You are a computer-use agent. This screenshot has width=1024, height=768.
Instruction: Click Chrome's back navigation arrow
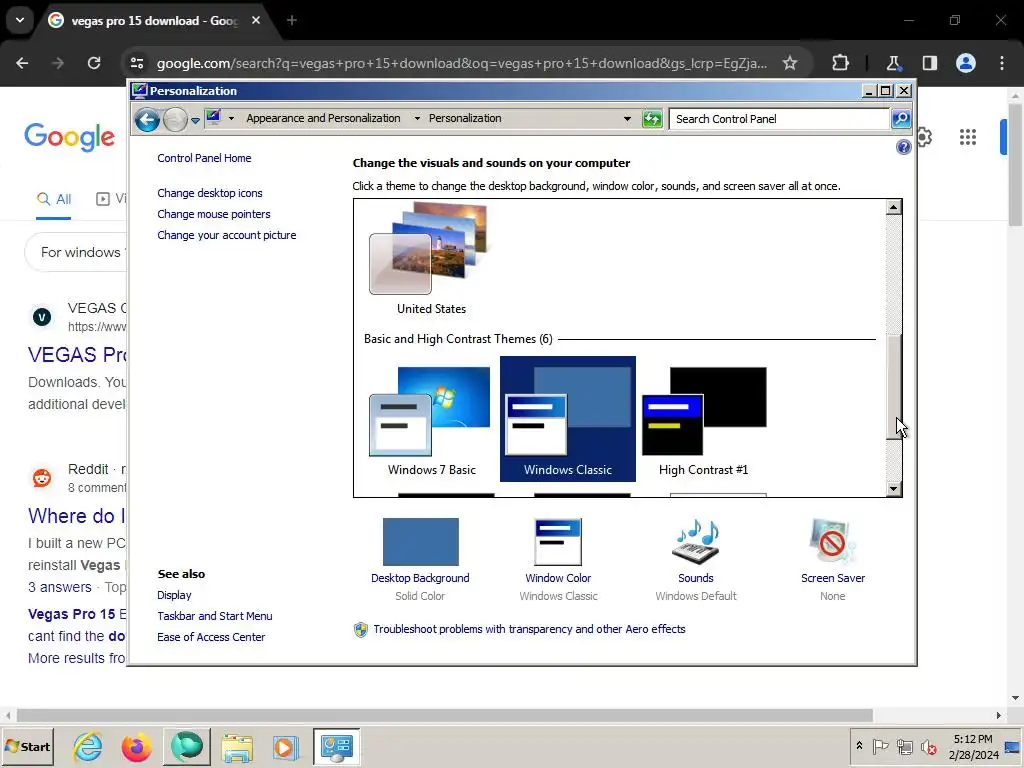[x=22, y=63]
